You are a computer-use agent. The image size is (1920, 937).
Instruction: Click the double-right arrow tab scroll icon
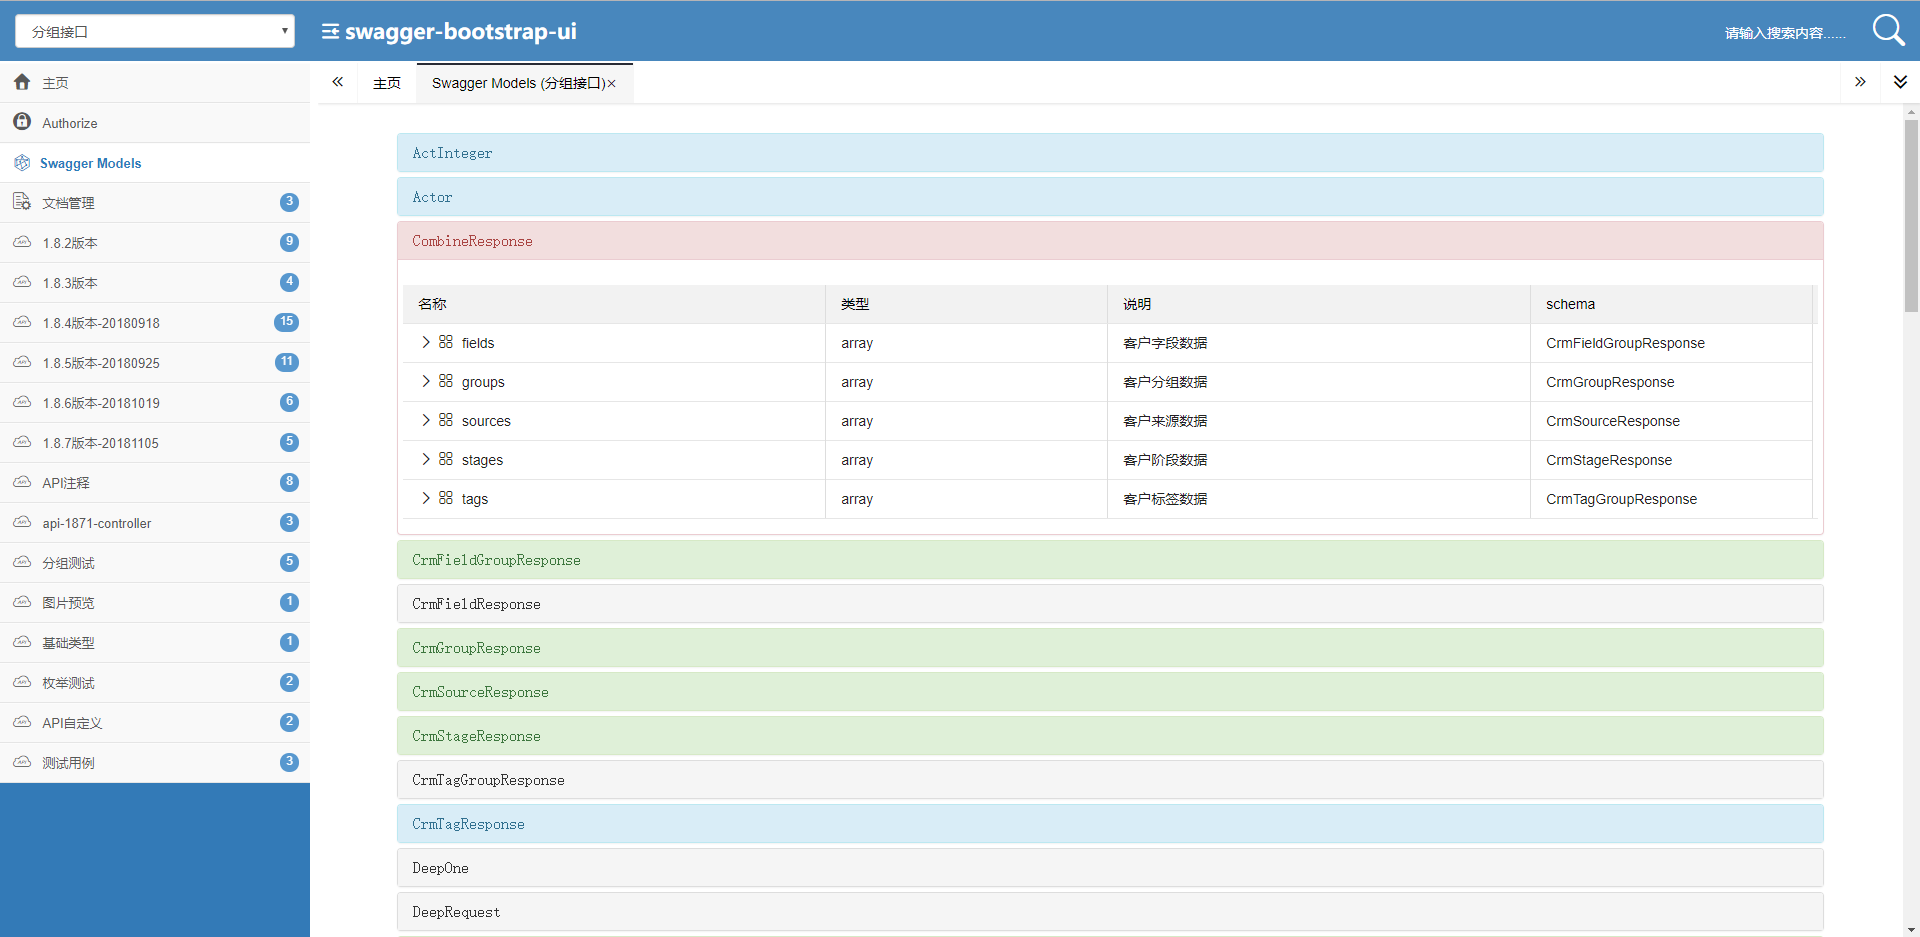(x=1860, y=82)
